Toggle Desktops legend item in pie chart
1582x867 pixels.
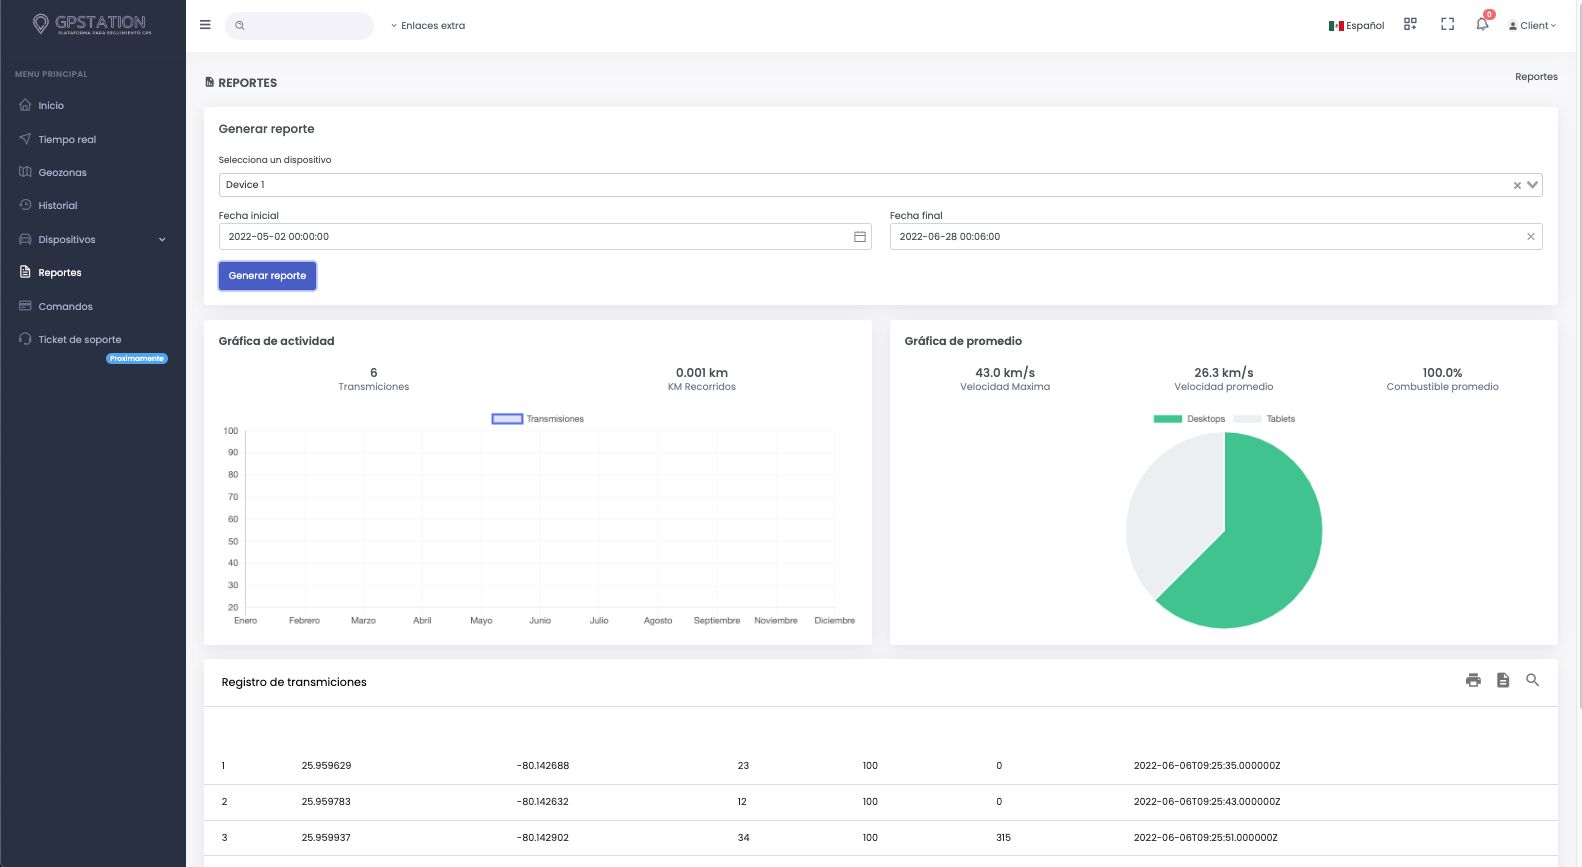coord(1189,419)
